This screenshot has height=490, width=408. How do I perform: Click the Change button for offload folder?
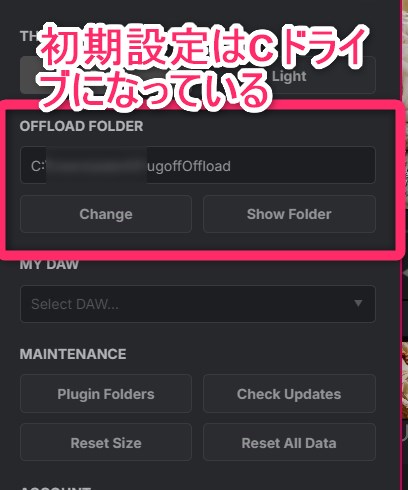click(106, 214)
